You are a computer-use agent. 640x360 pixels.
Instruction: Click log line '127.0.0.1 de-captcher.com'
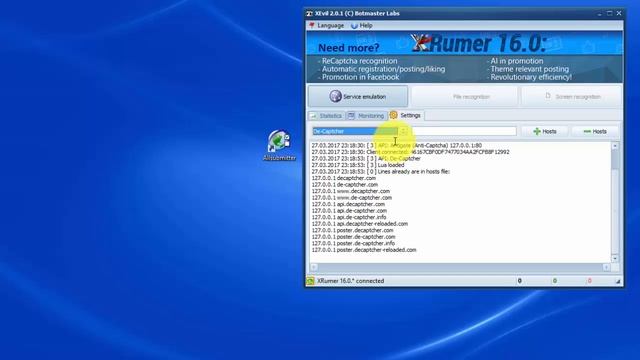click(344, 184)
